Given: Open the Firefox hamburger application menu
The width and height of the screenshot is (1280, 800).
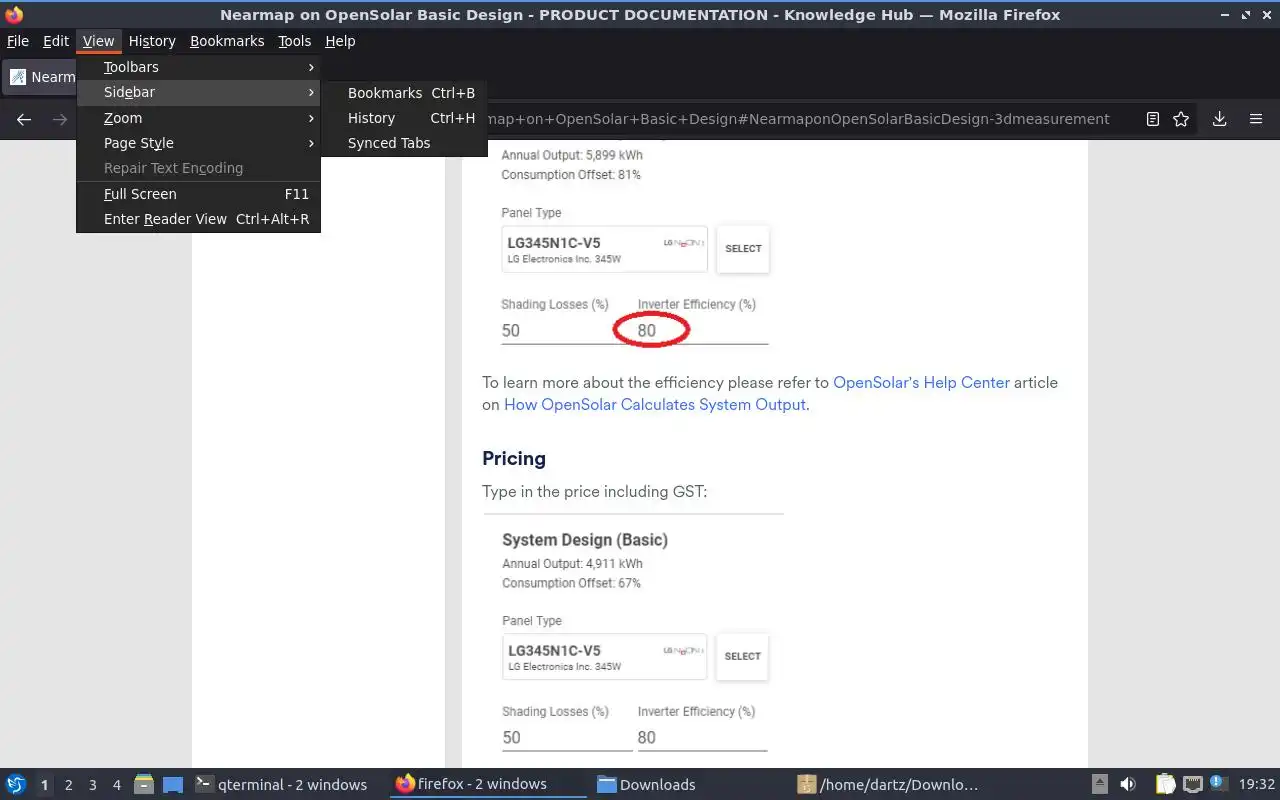Looking at the screenshot, I should coord(1256,119).
